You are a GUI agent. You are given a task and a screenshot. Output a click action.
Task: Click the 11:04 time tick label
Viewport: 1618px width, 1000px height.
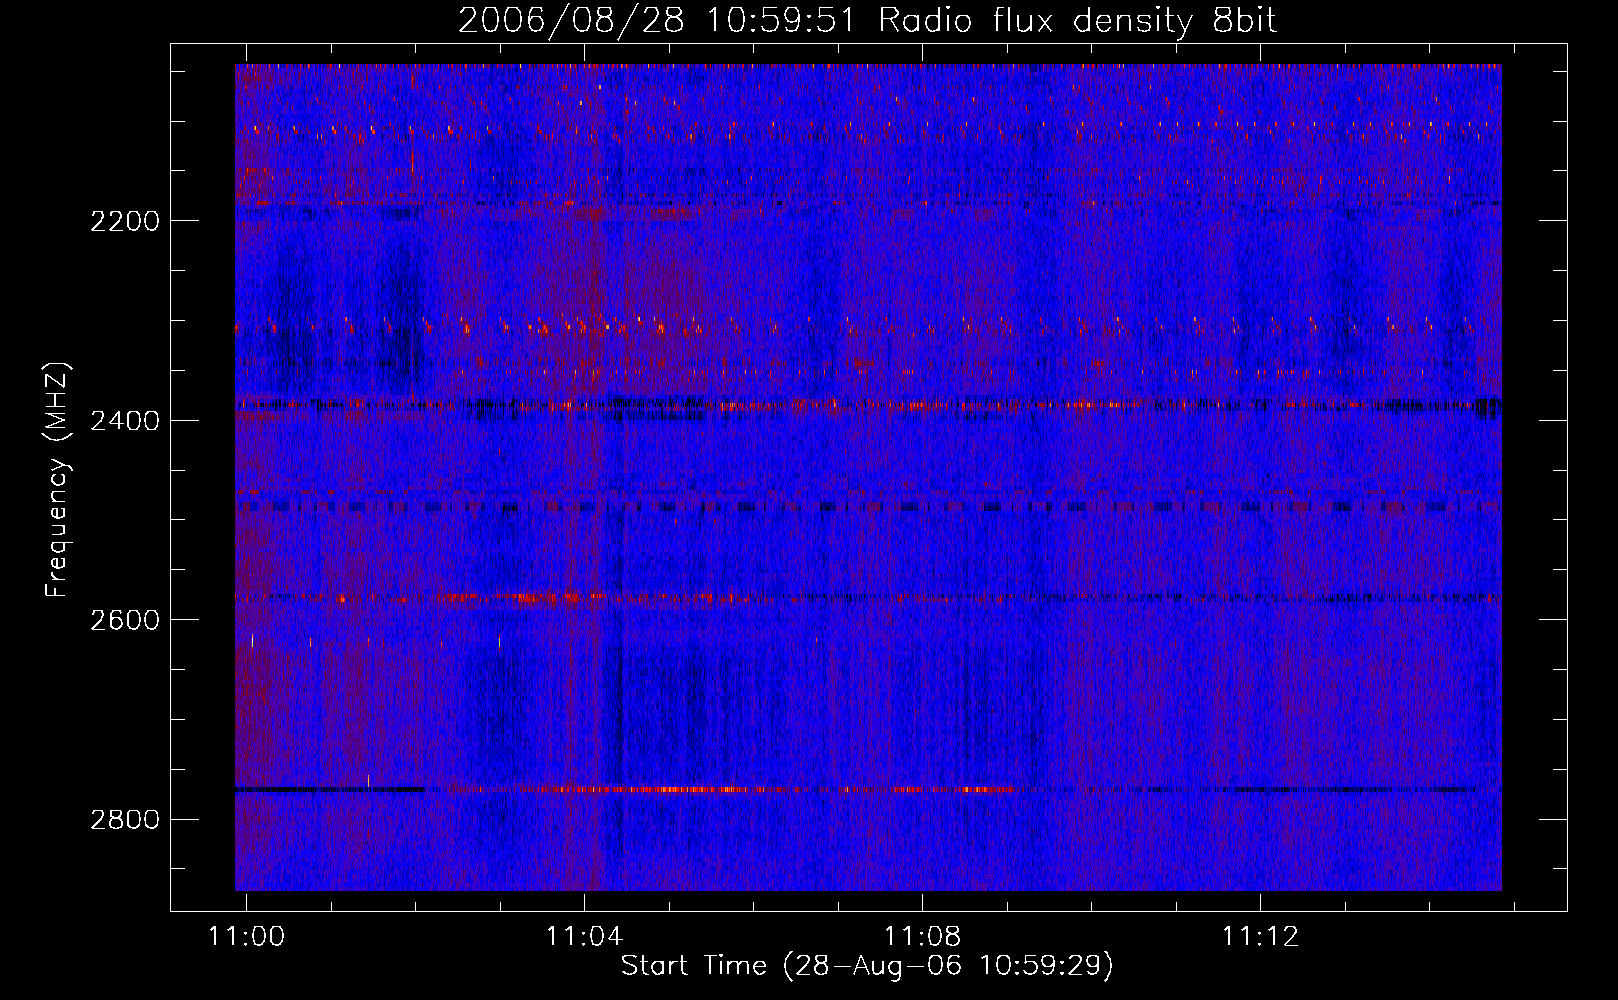coord(584,936)
